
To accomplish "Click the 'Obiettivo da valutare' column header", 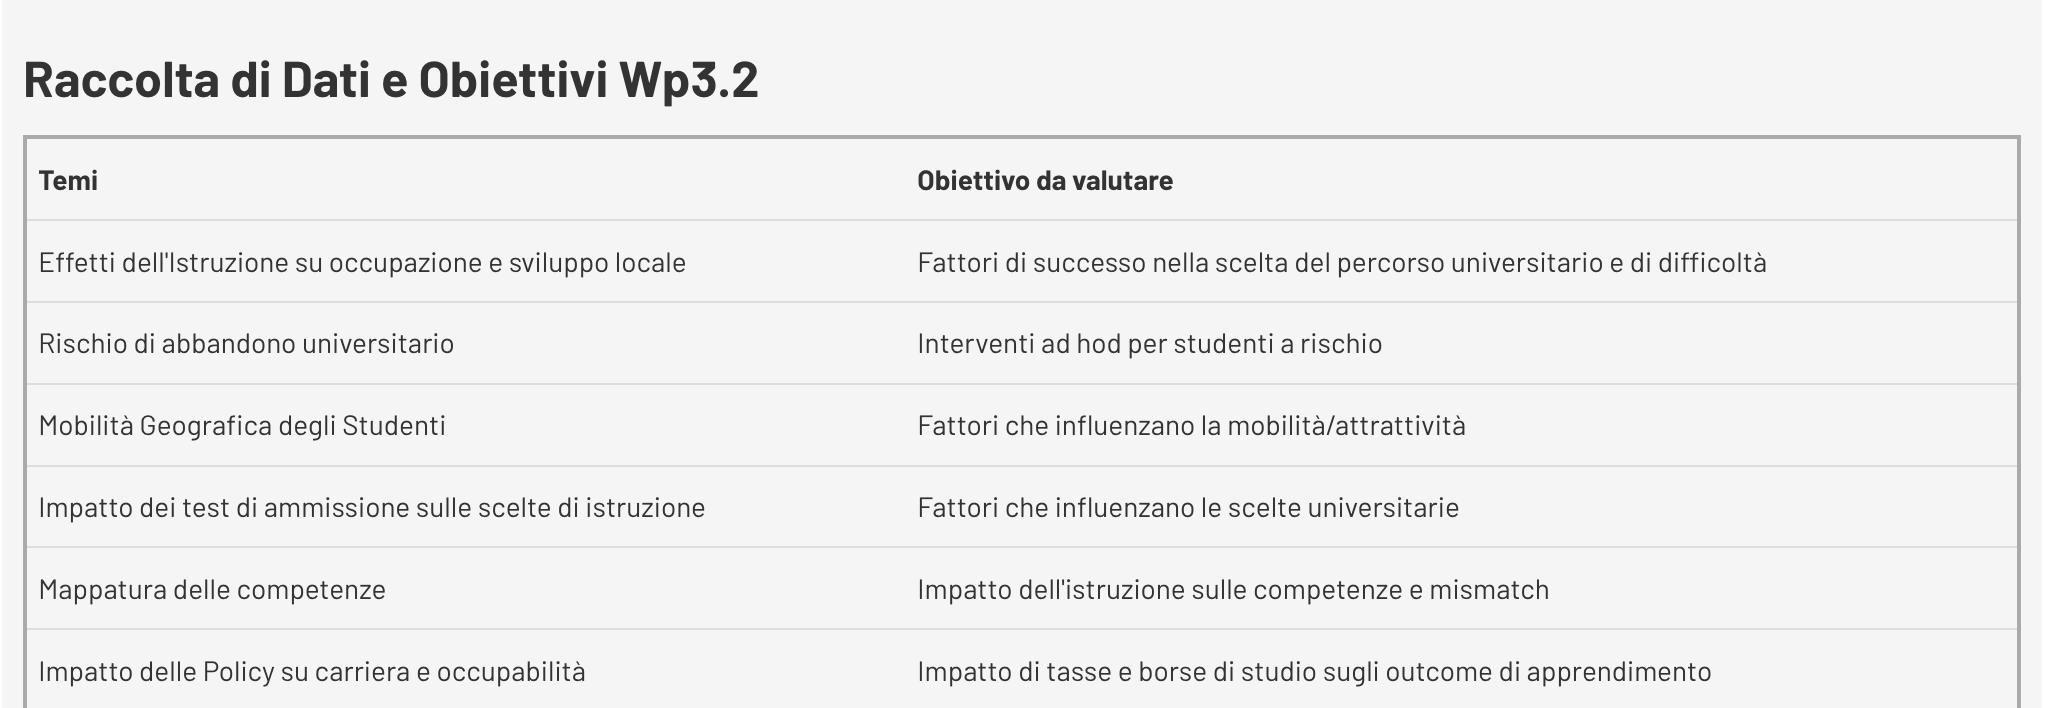I will coord(1045,181).
